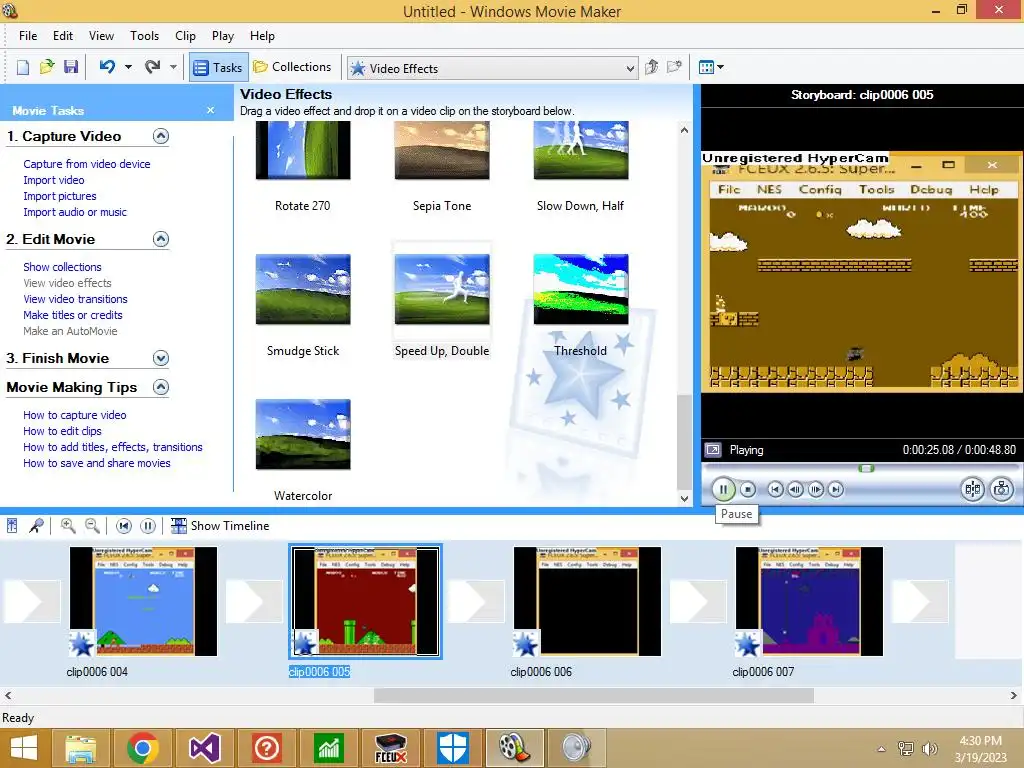The width and height of the screenshot is (1024, 768).
Task: Toggle the Collections pane button
Action: (x=292, y=67)
